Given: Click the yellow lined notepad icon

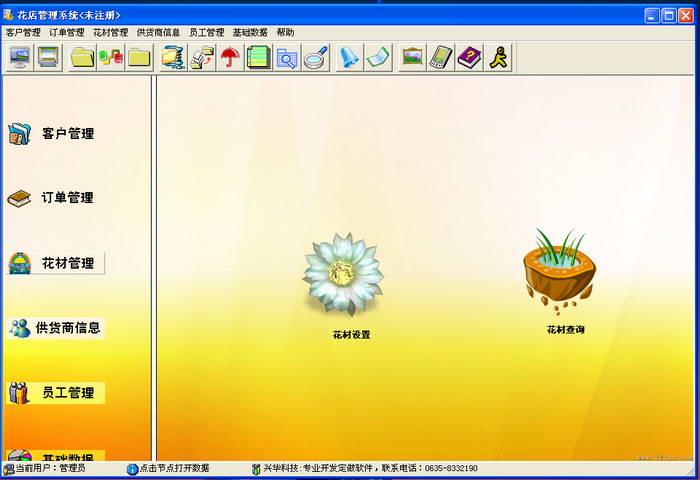Looking at the screenshot, I should click(258, 57).
